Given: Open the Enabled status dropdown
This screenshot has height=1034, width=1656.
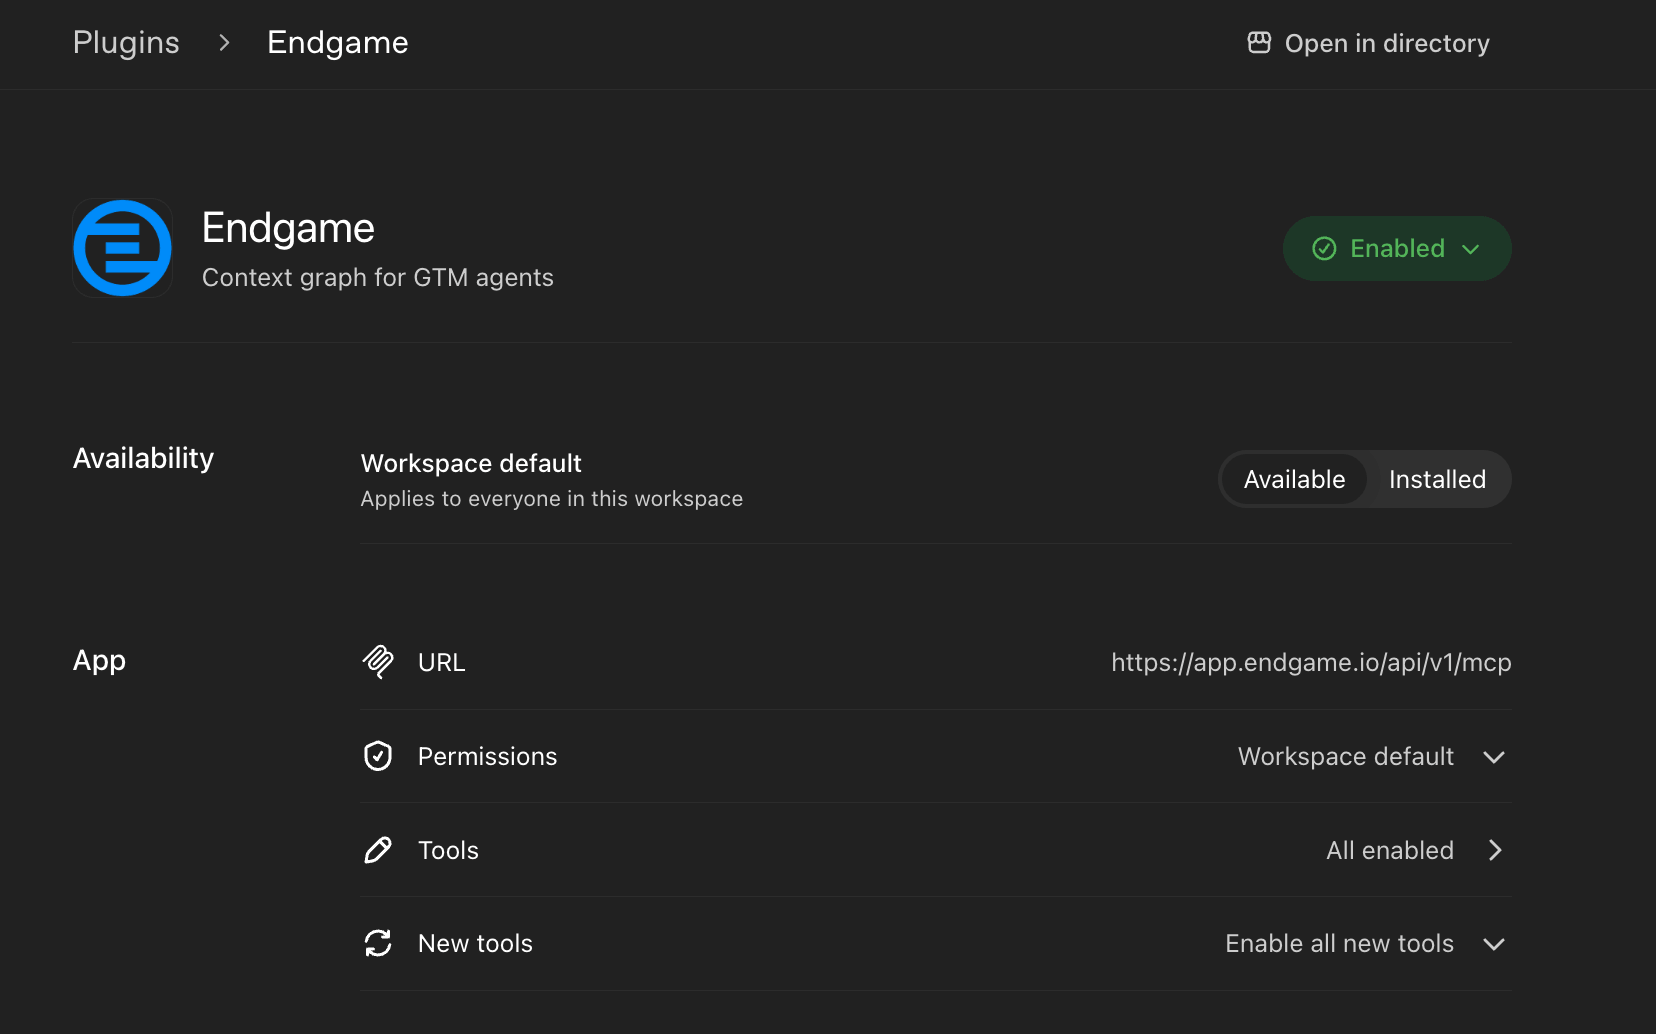Looking at the screenshot, I should pyautogui.click(x=1397, y=248).
